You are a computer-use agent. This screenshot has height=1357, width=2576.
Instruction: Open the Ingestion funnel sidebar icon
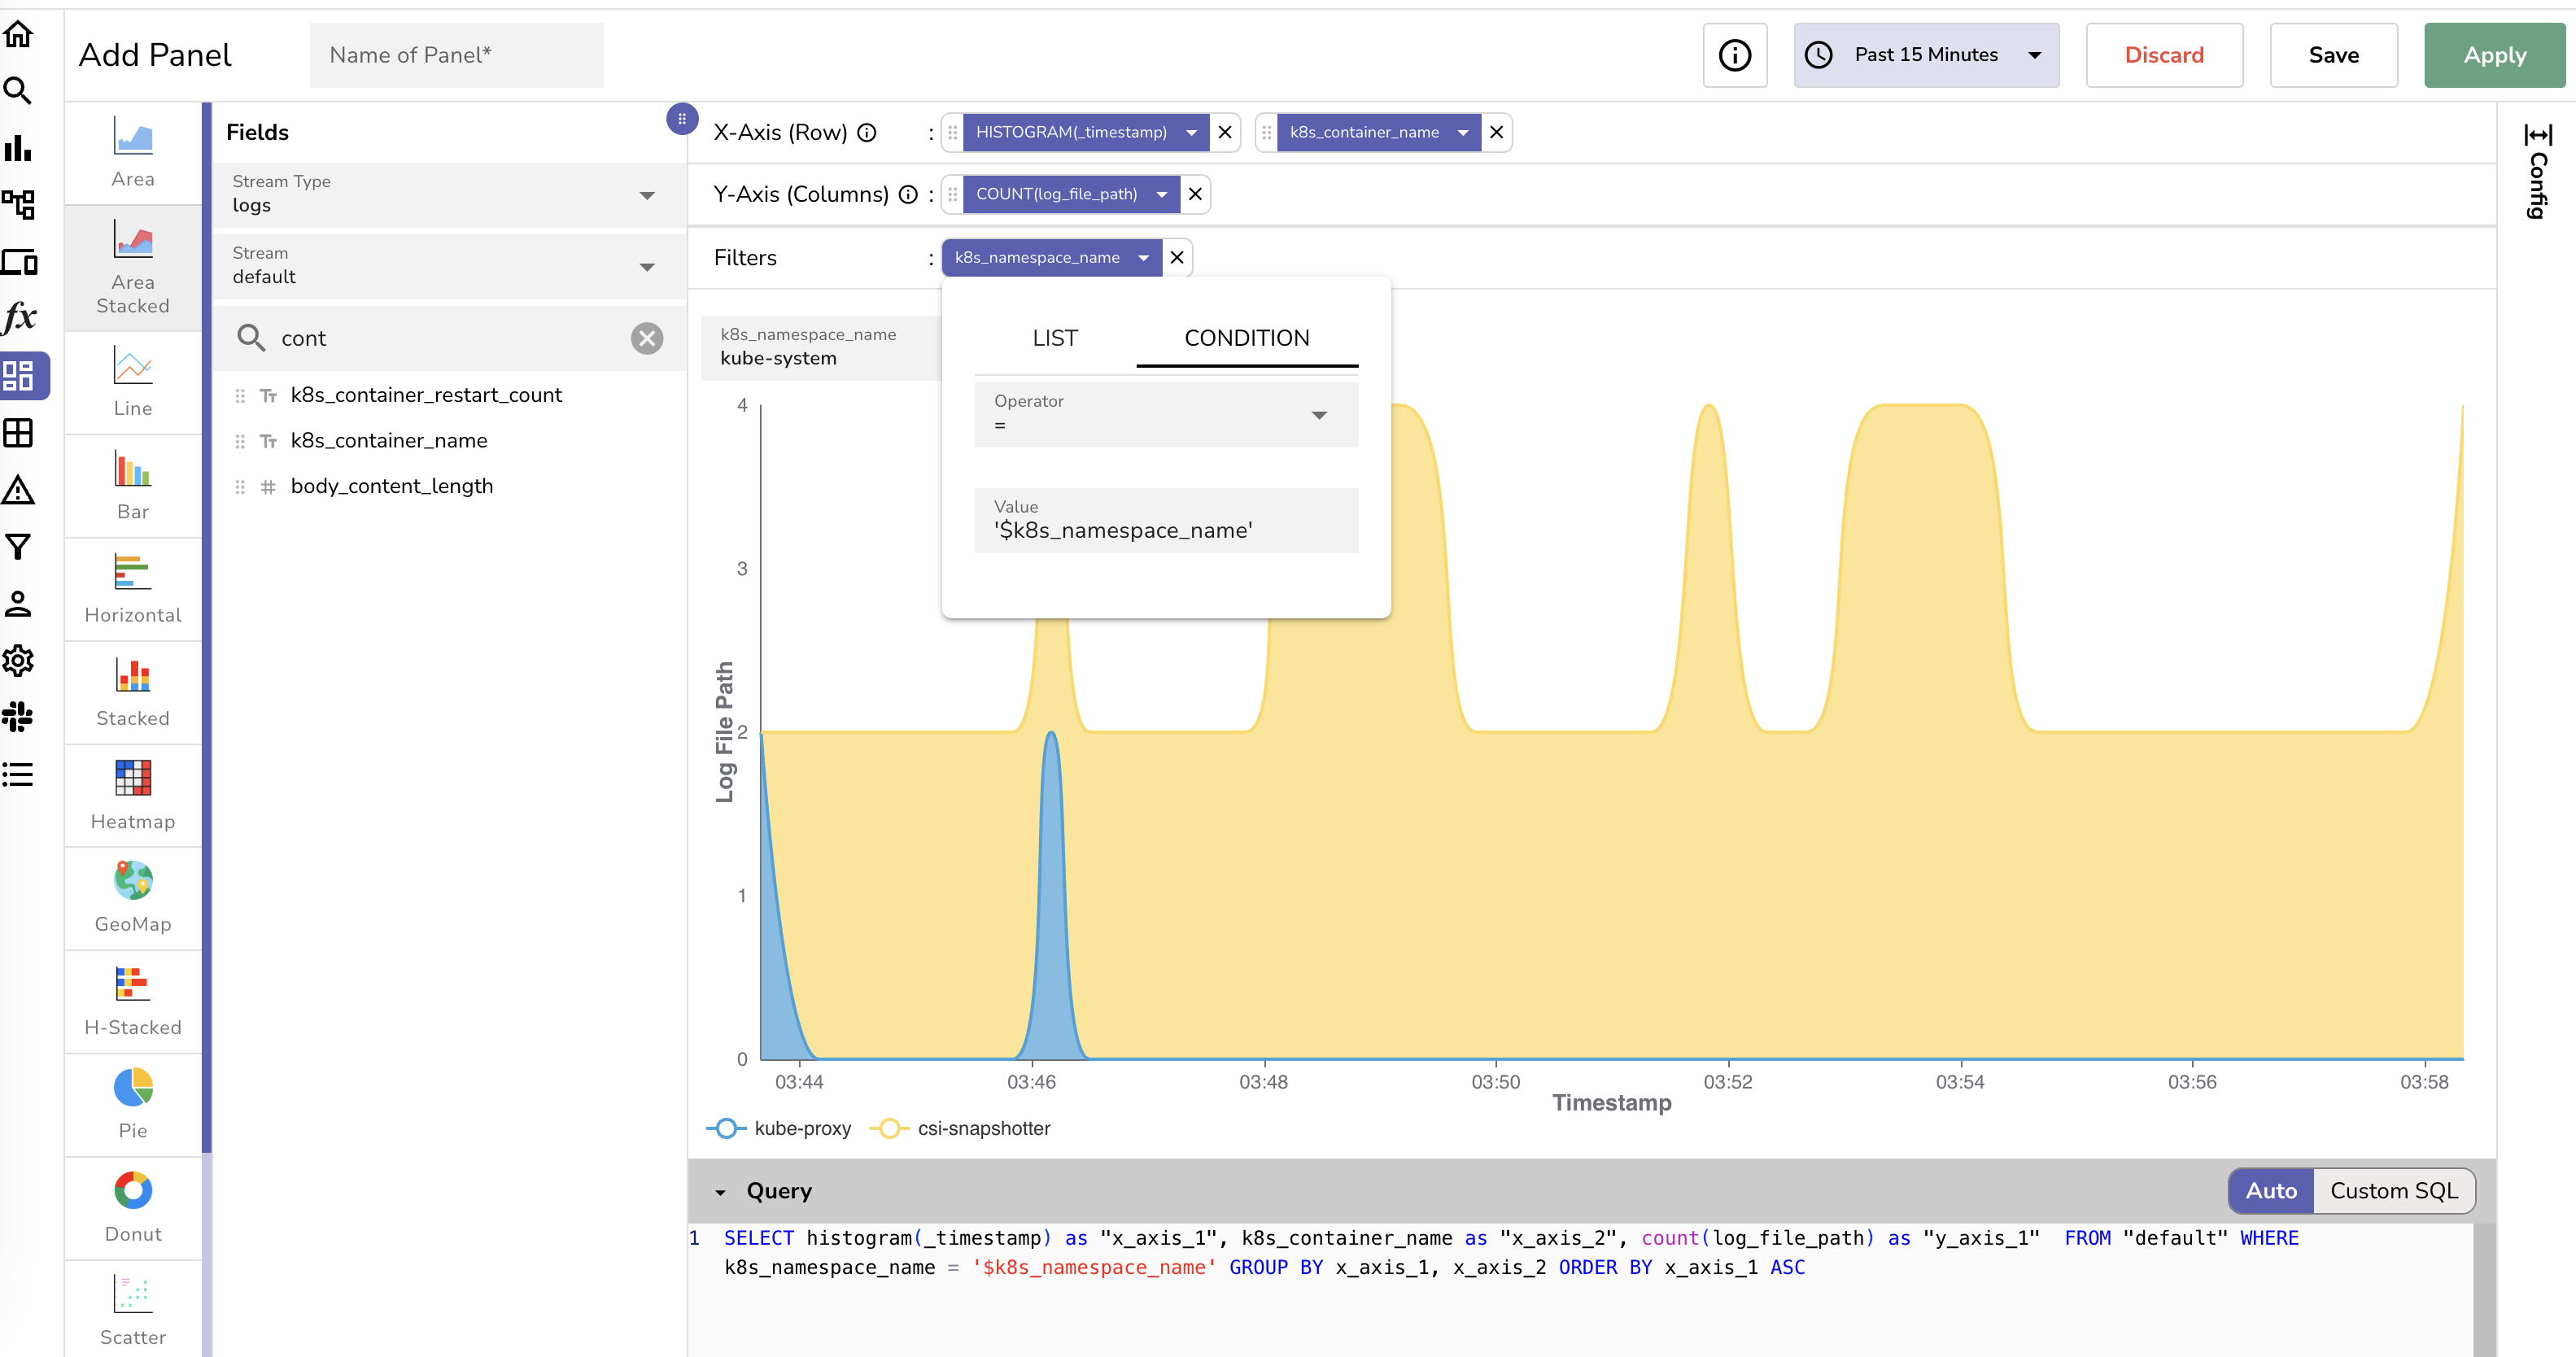pos(18,547)
